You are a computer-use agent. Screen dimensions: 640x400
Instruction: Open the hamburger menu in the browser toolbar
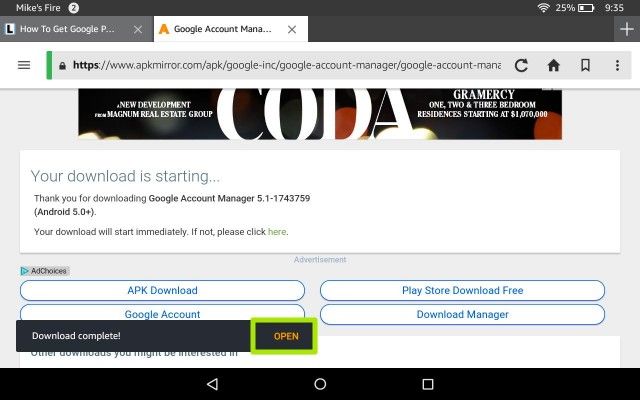point(24,65)
